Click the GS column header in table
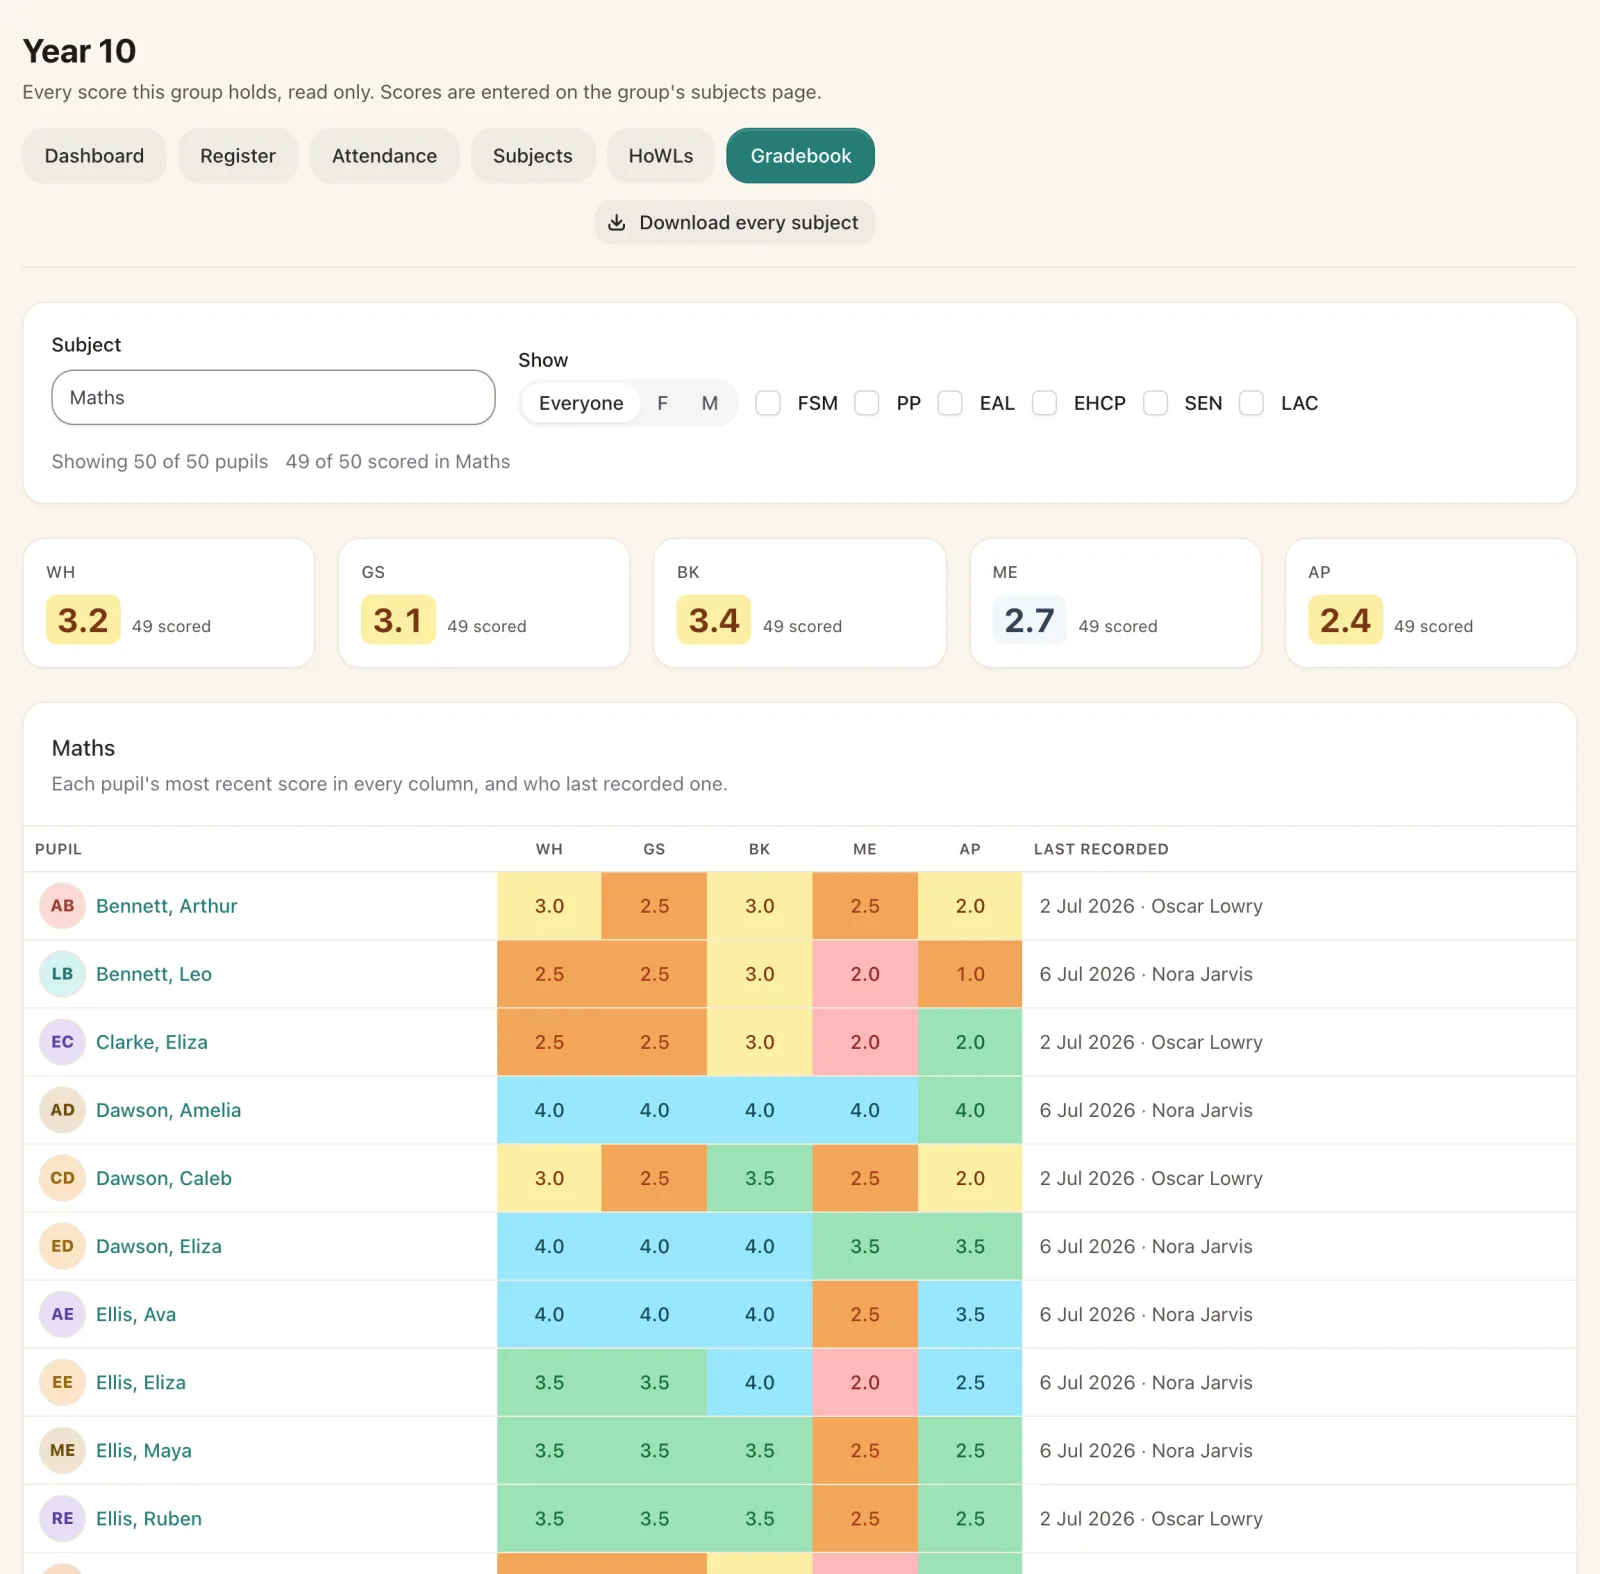The width and height of the screenshot is (1600, 1574). pyautogui.click(x=654, y=849)
